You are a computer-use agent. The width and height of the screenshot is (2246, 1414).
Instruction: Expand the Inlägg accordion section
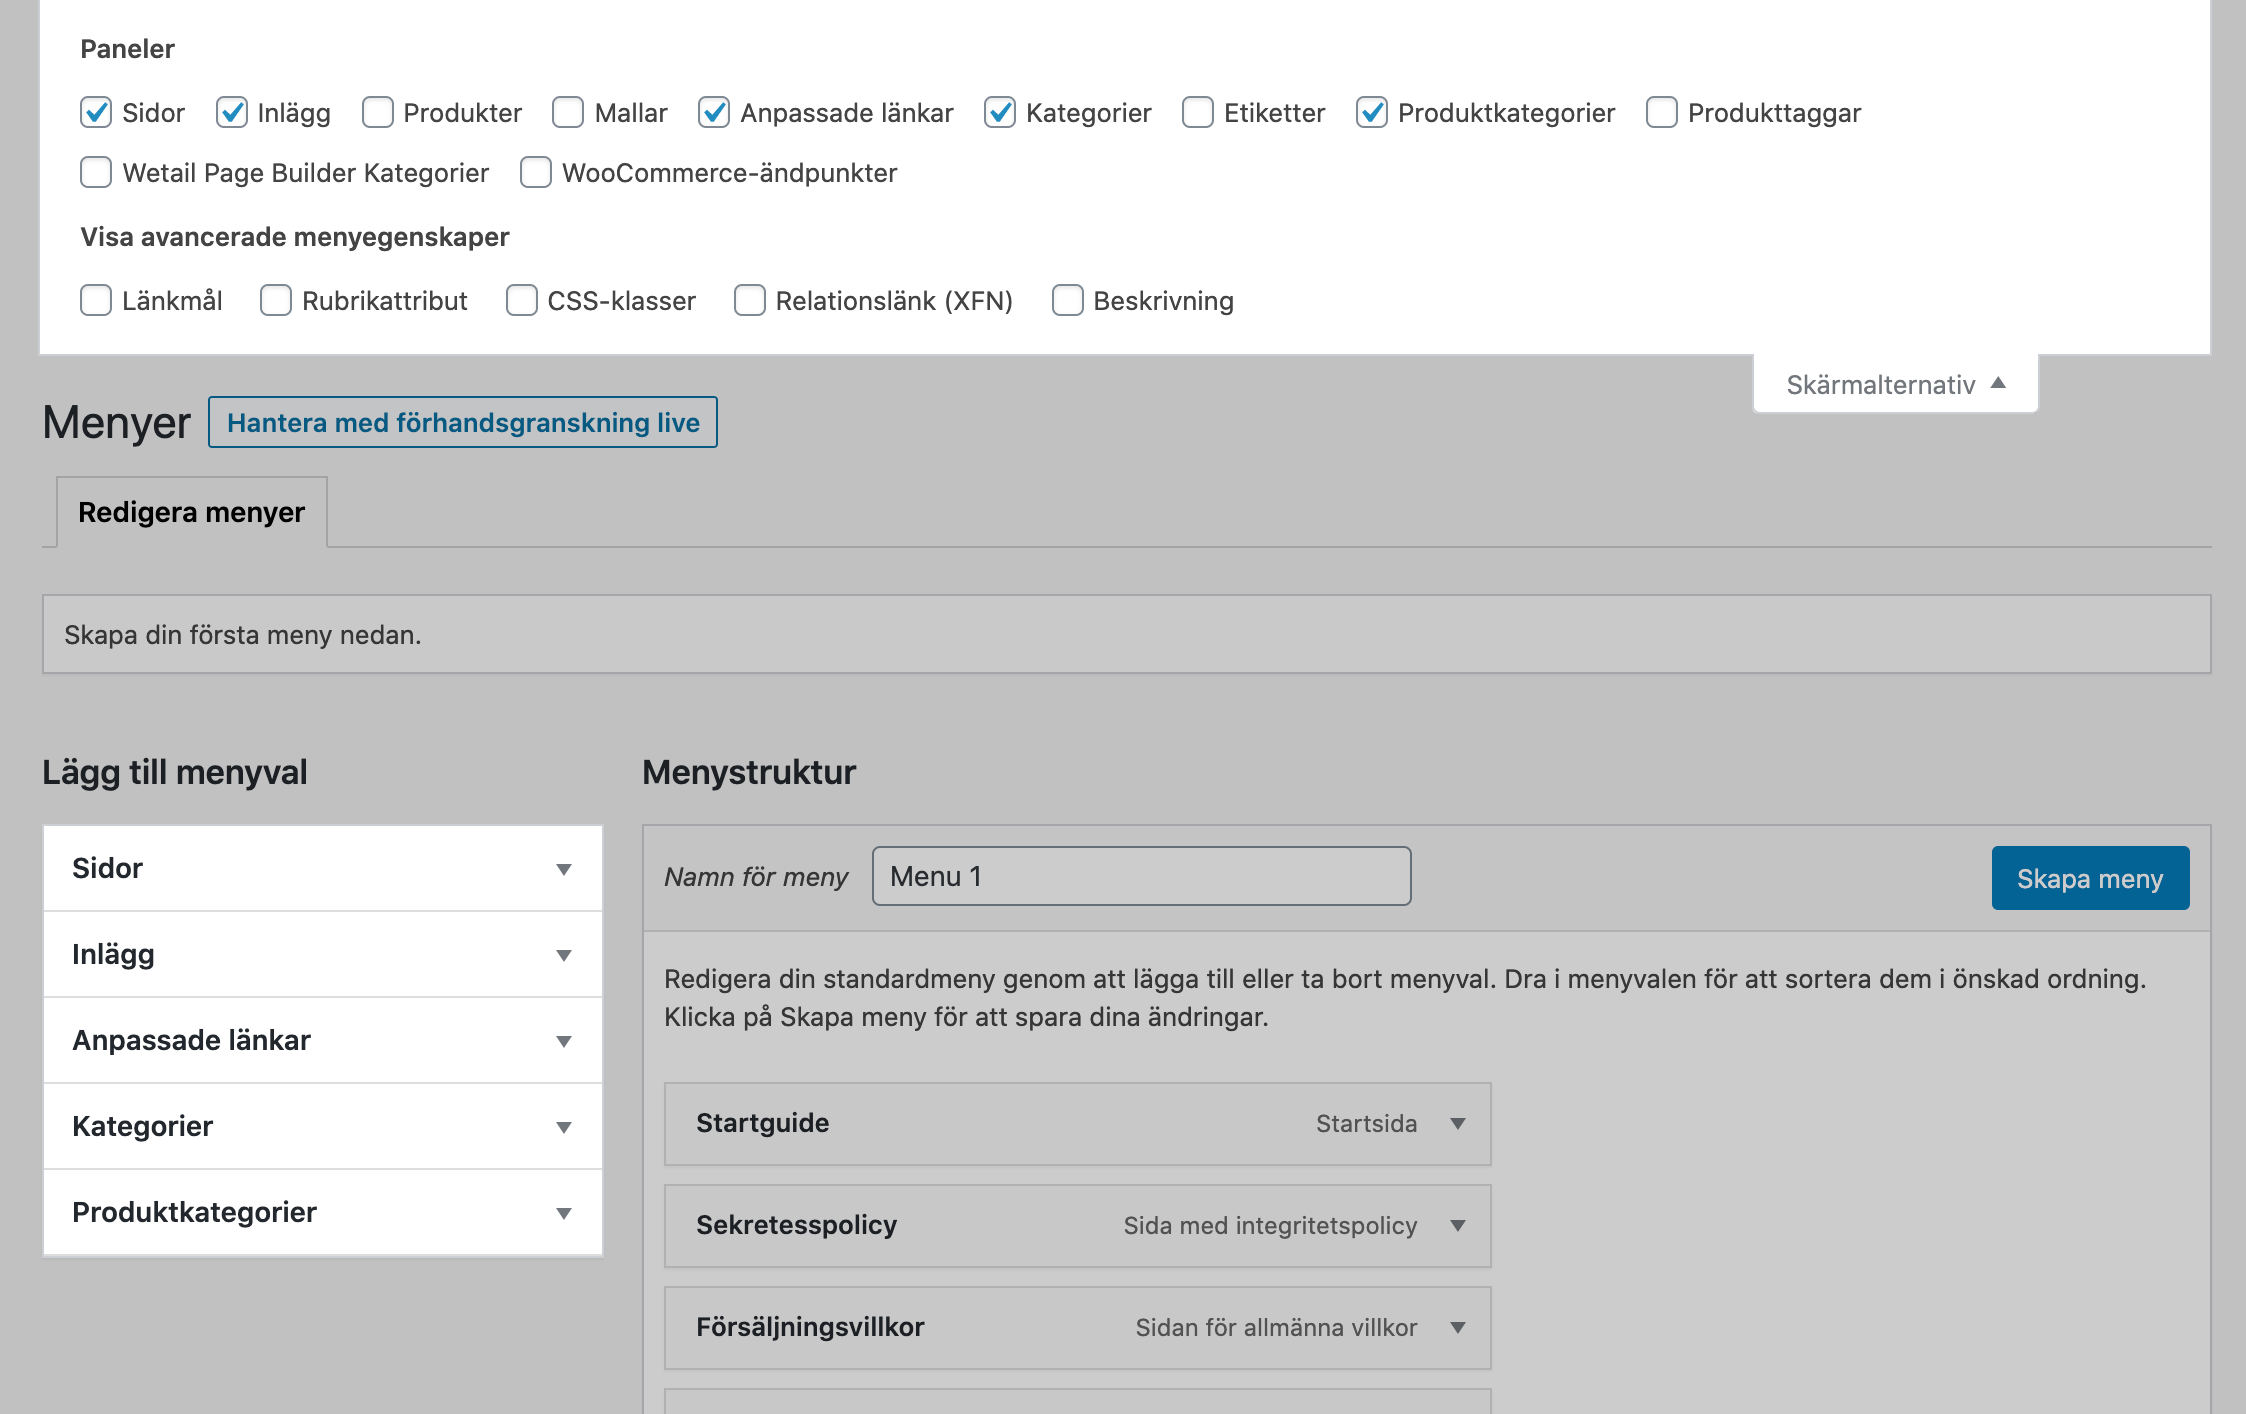point(564,955)
